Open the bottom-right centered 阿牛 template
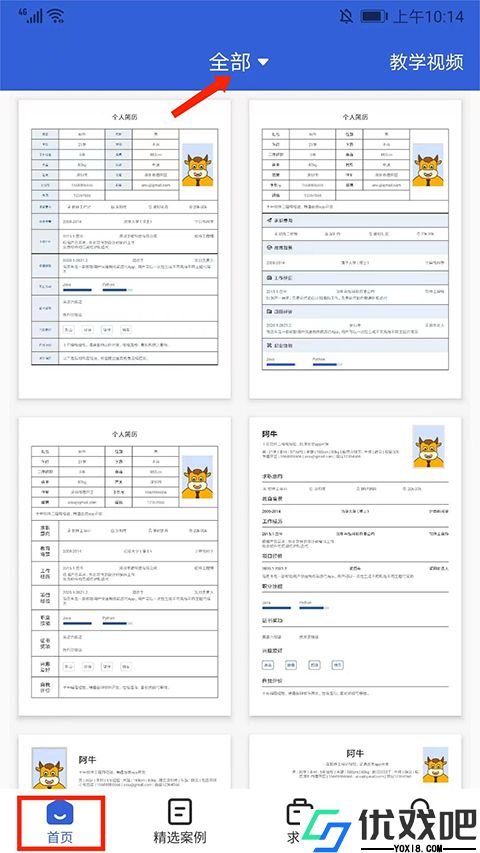The width and height of the screenshot is (480, 853). [355, 762]
